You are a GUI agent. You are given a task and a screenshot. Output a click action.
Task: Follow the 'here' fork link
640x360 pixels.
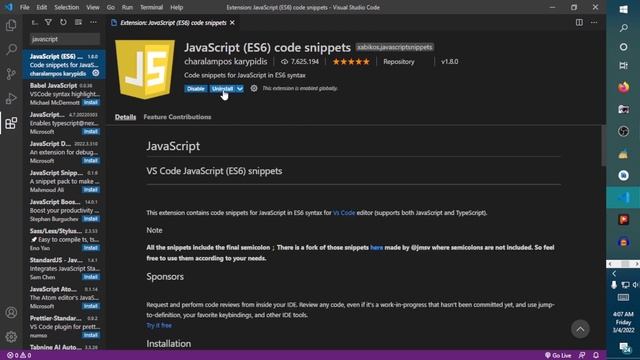tap(376, 247)
